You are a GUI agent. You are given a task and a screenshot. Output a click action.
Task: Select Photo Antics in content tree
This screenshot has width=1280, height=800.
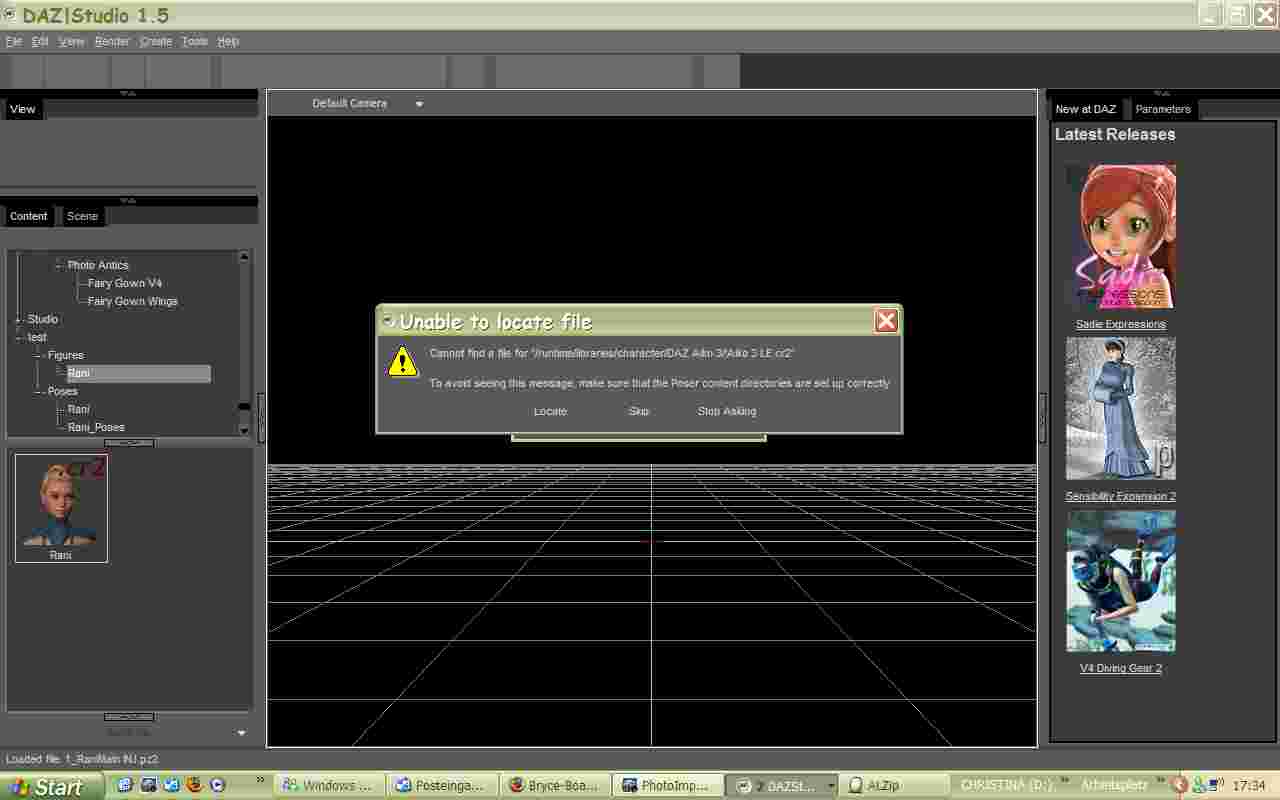(x=98, y=265)
